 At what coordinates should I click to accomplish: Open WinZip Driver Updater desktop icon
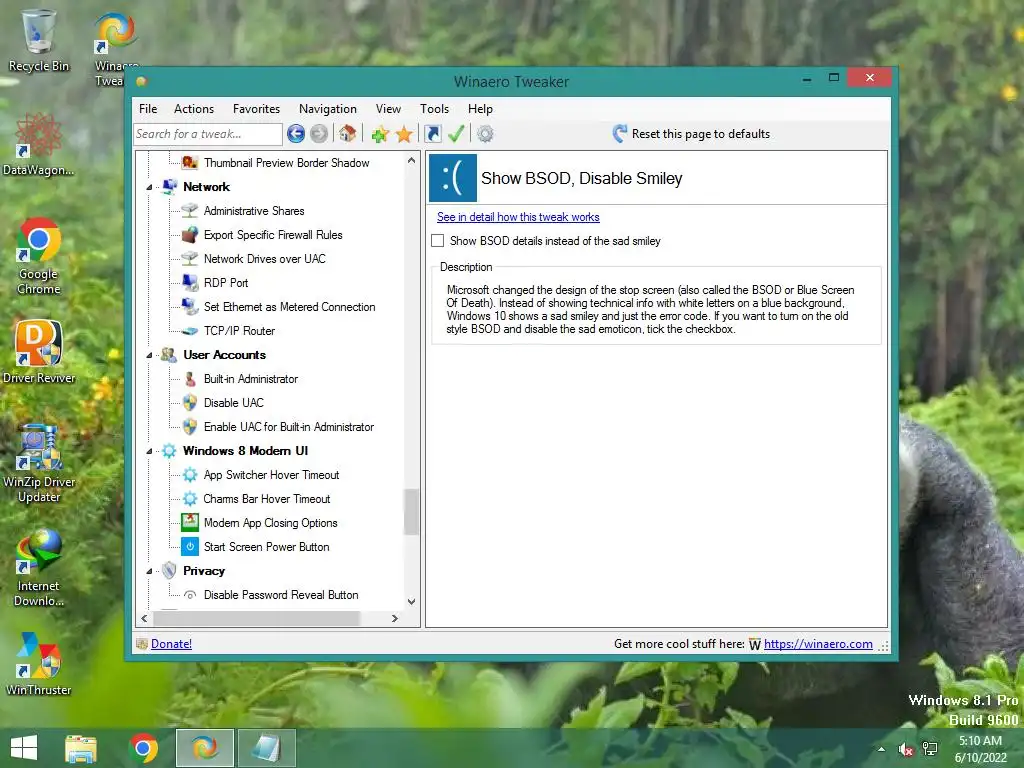39,464
